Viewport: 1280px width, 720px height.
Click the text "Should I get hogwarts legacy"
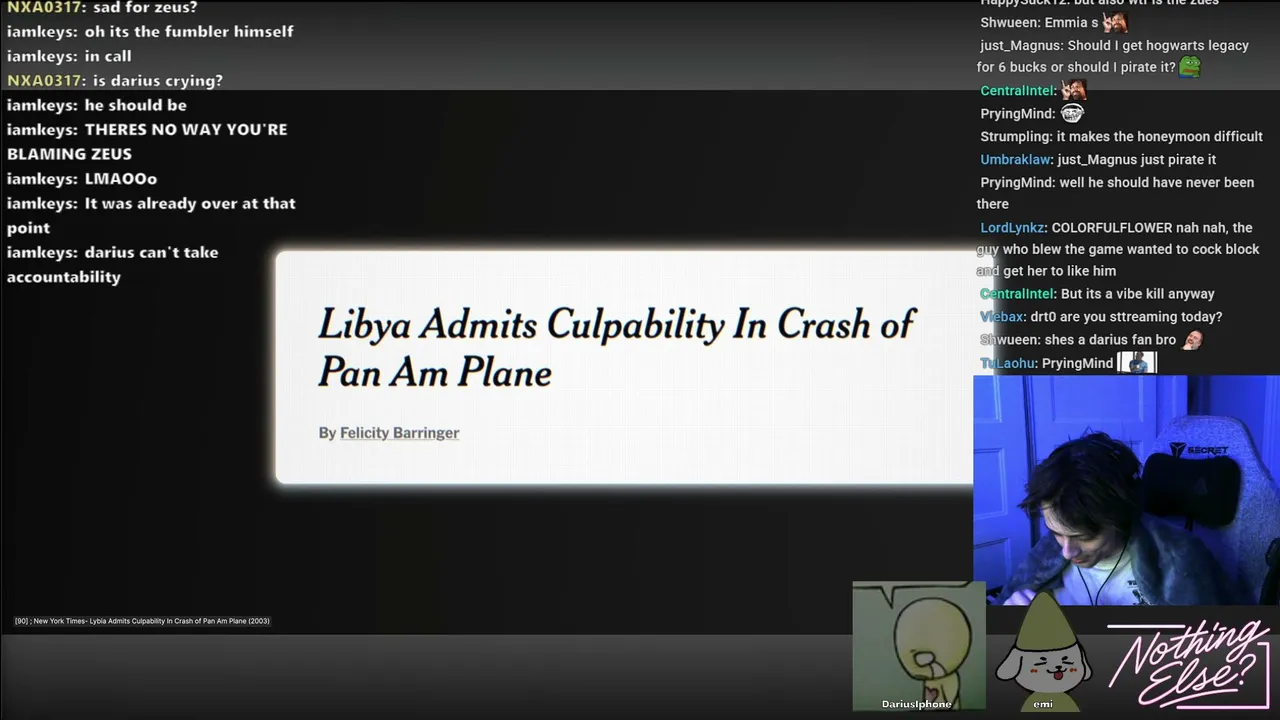click(x=1158, y=45)
